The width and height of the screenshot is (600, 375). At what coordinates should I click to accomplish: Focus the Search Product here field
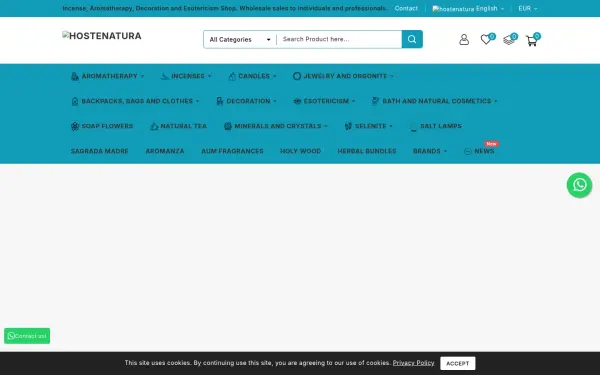pos(339,39)
